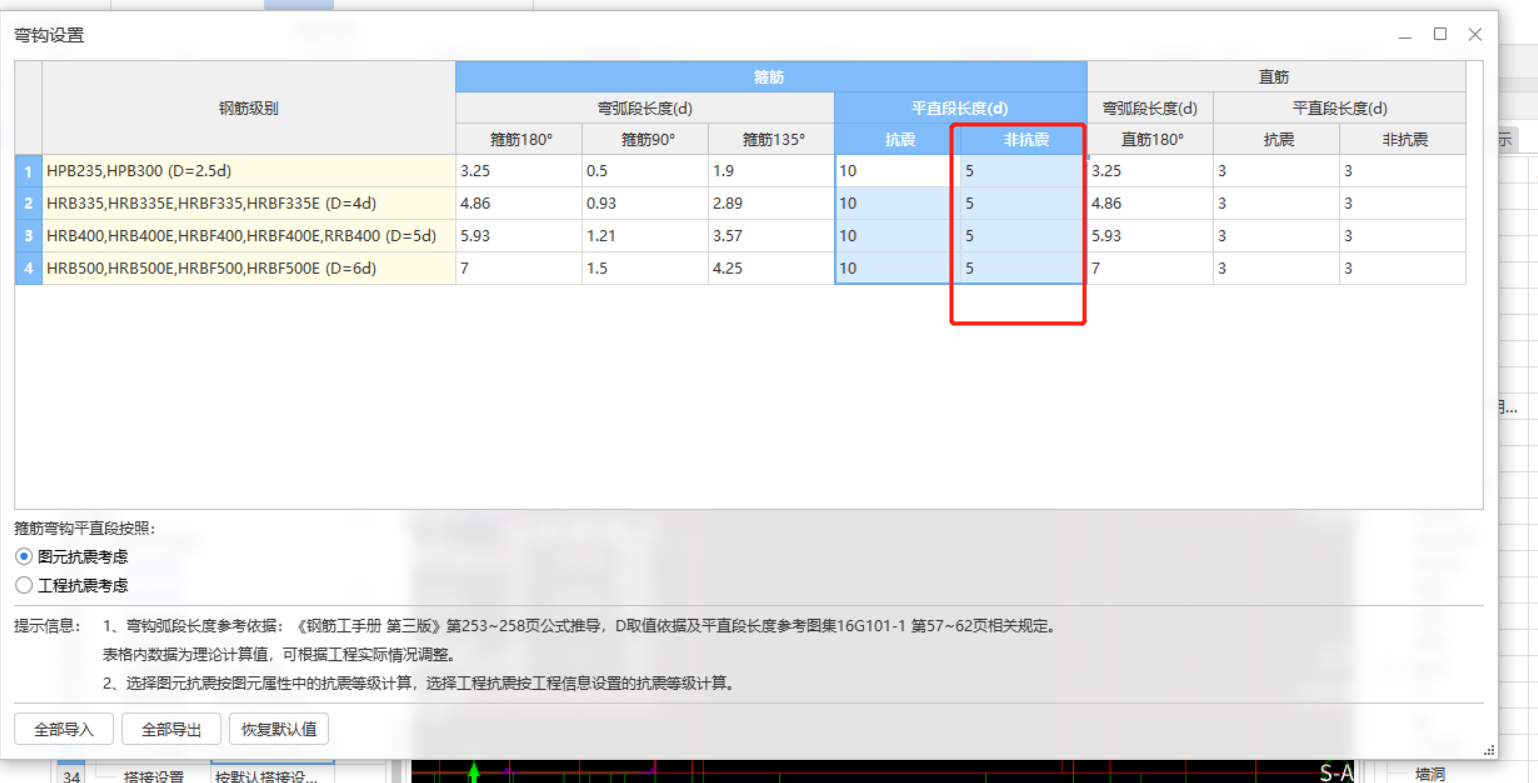Click the HRB335,HRB335E row label
The height and width of the screenshot is (783, 1538).
click(x=248, y=203)
